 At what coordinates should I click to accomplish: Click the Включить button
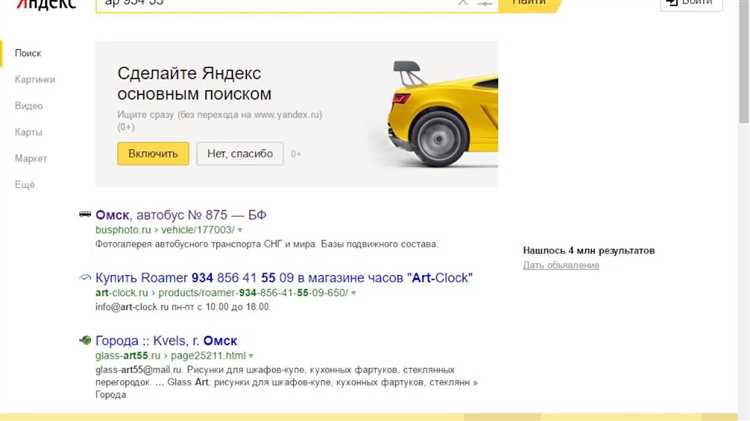[x=153, y=154]
